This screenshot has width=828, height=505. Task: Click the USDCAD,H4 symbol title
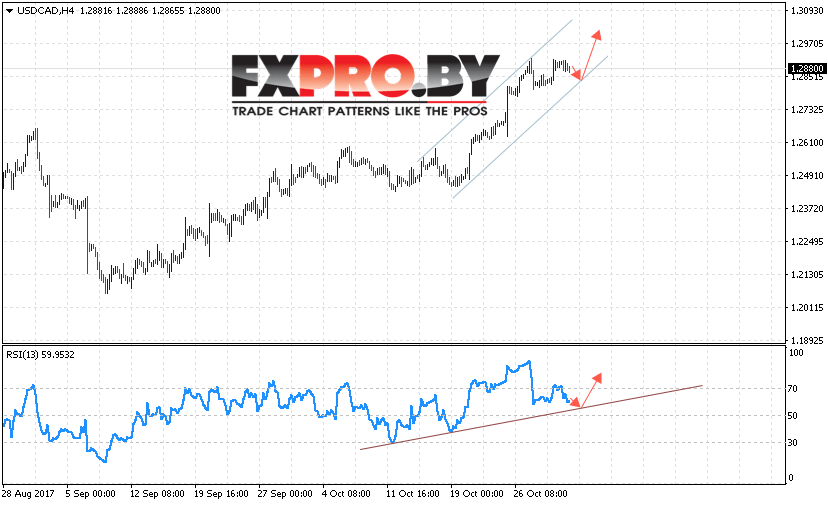45,11
